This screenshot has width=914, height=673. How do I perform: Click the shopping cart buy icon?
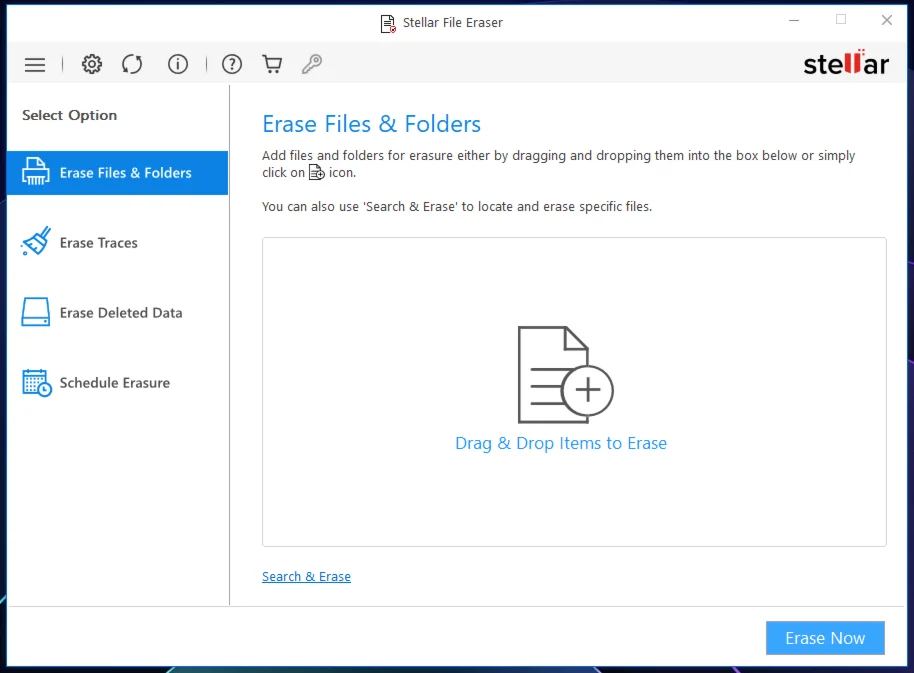[x=272, y=65]
